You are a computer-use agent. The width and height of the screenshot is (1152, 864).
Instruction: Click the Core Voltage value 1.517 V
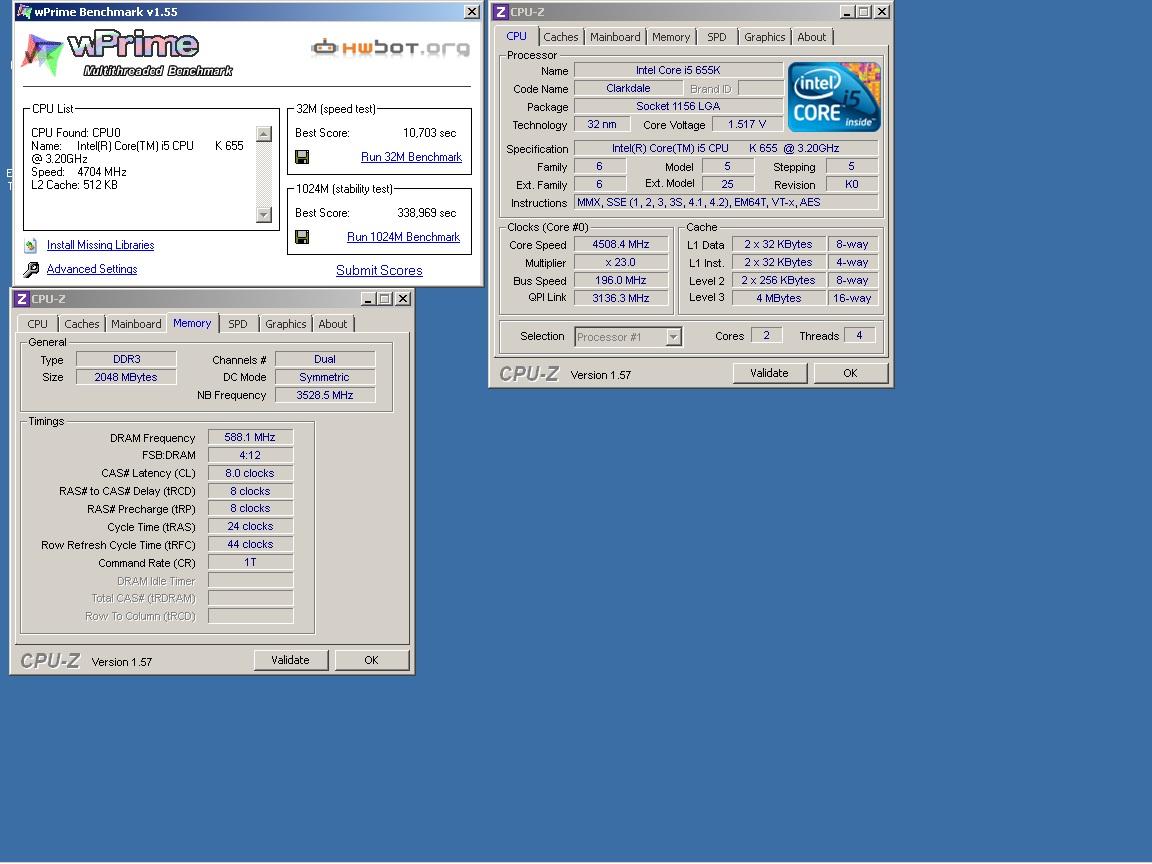(x=747, y=125)
